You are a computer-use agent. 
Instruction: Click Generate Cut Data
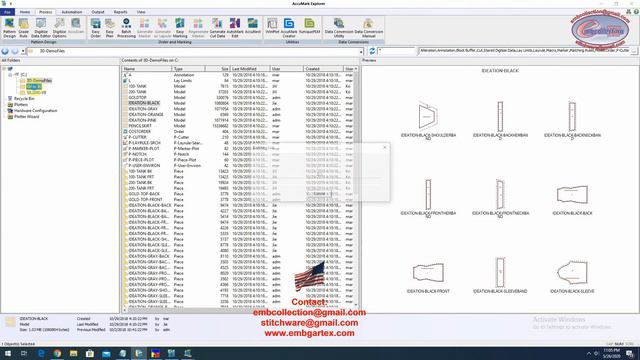point(217,28)
